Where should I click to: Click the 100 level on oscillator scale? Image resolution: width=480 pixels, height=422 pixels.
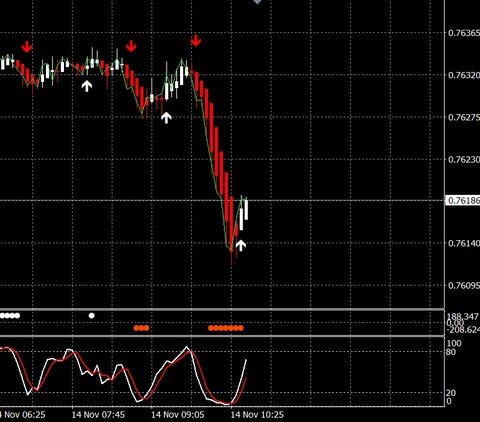point(454,343)
